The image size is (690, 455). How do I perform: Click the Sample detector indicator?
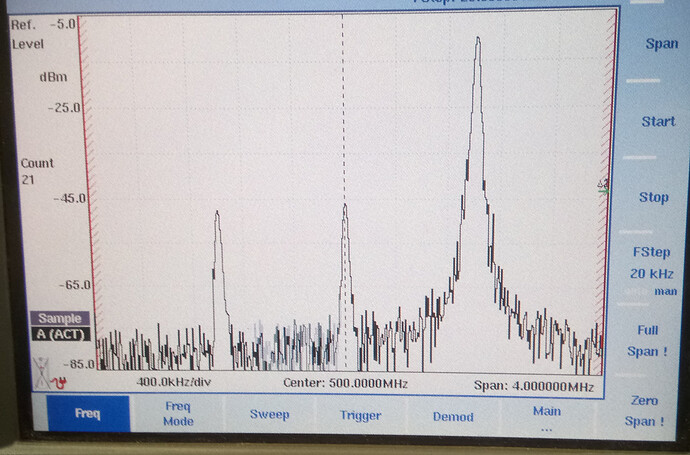pos(60,318)
